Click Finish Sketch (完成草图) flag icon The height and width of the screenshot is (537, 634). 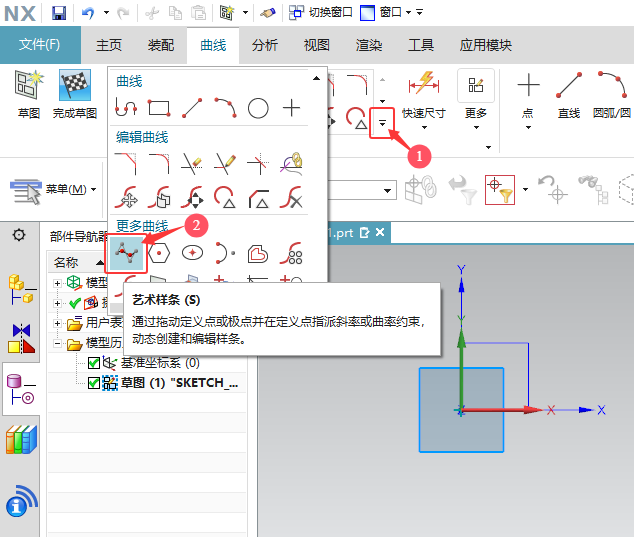[x=75, y=85]
